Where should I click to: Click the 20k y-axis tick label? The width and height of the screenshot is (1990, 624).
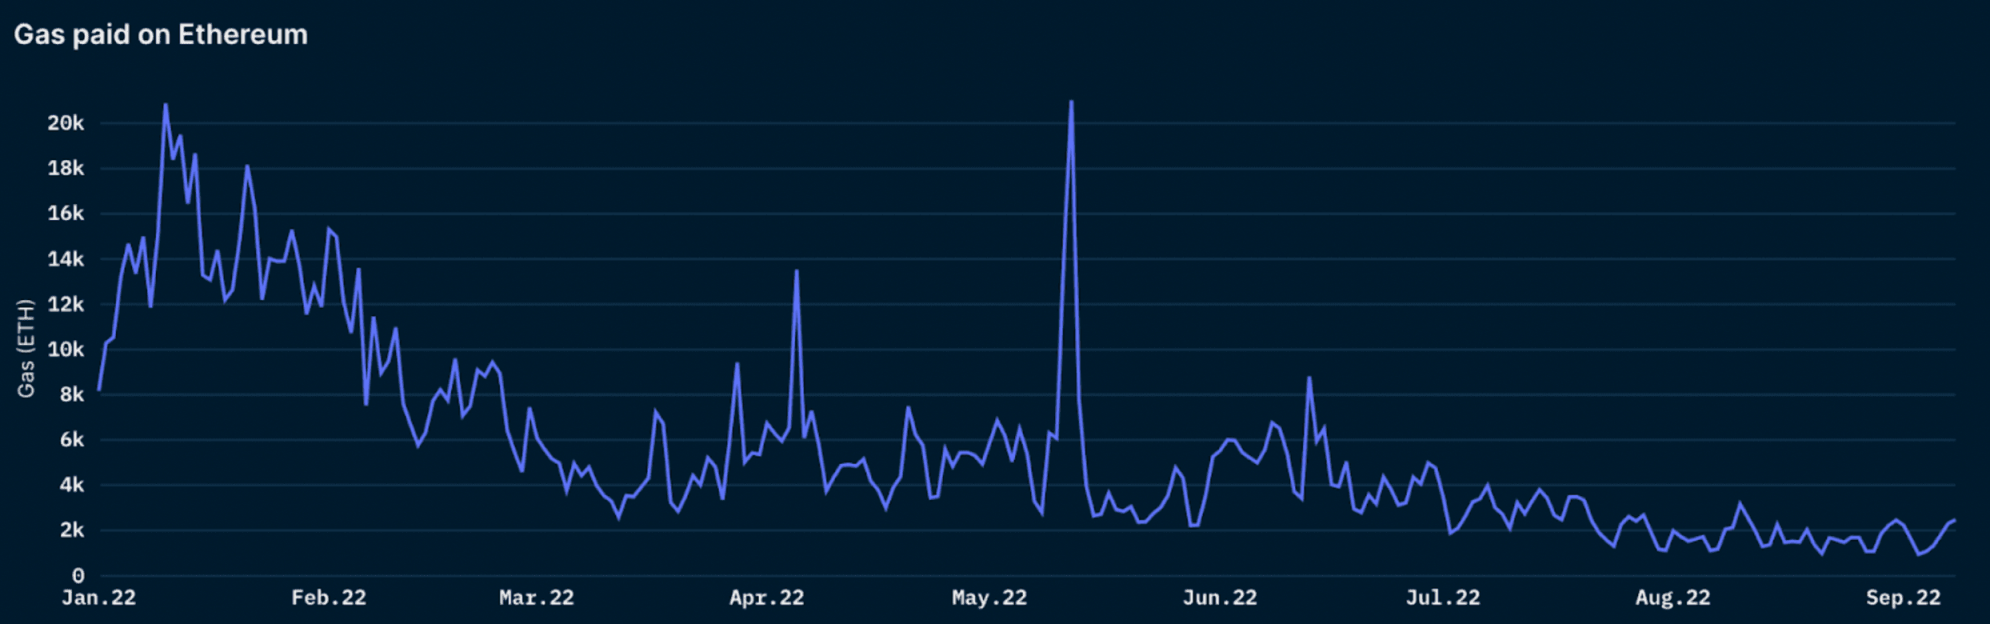click(x=66, y=123)
